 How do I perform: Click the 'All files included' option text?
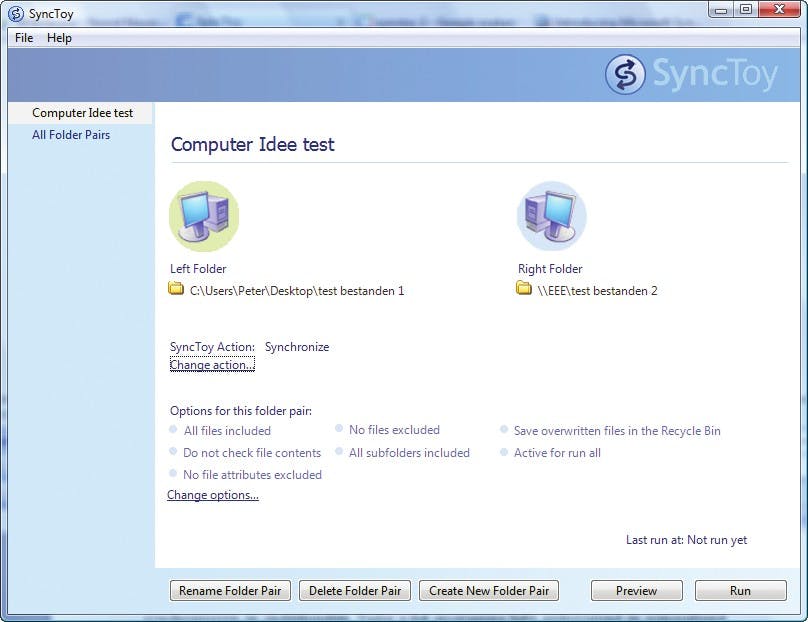pyautogui.click(x=227, y=431)
